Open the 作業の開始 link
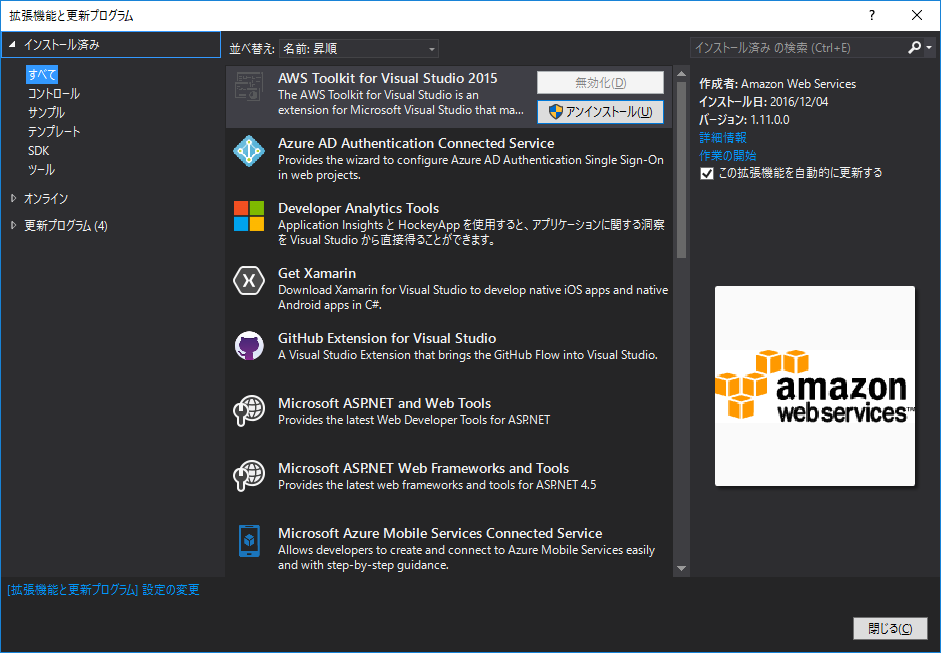Viewport: 941px width, 653px height. tap(727, 155)
